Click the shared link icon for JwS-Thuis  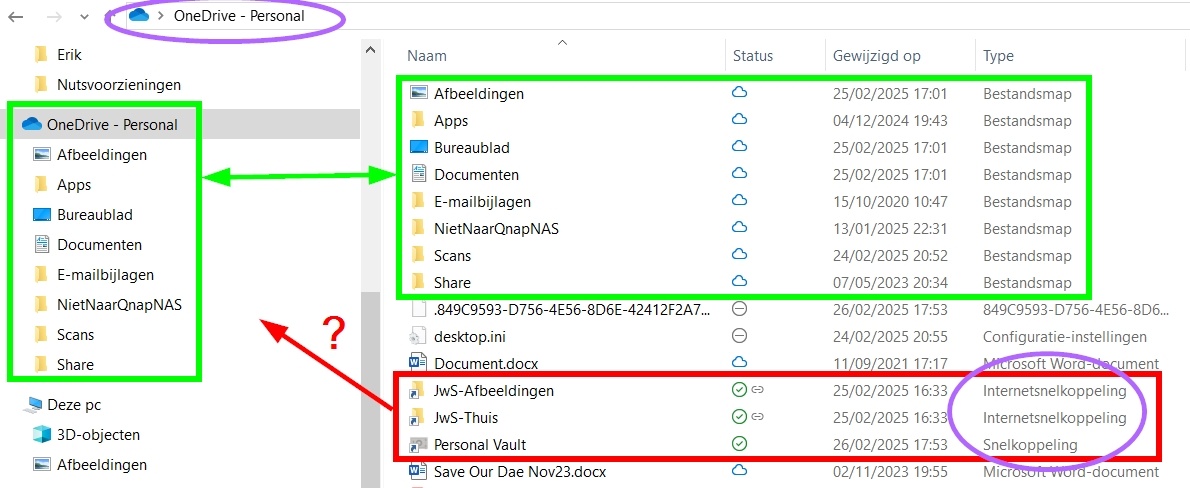pyautogui.click(x=757, y=417)
